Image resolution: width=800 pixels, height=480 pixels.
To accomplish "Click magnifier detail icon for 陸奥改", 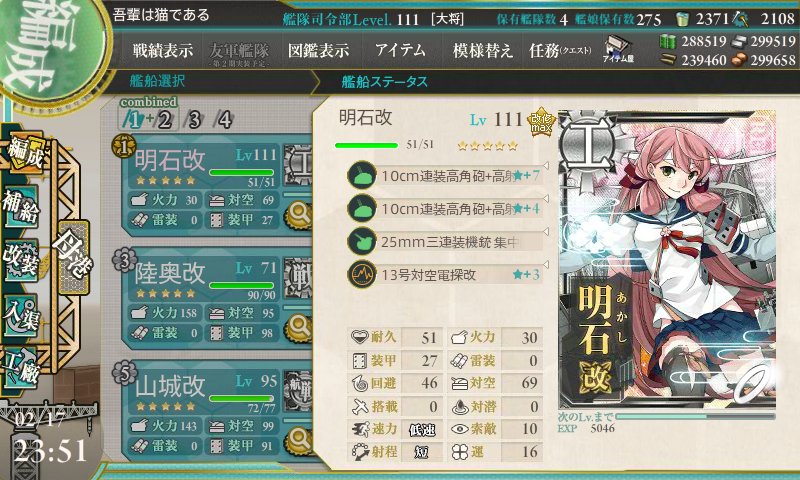I will (299, 326).
